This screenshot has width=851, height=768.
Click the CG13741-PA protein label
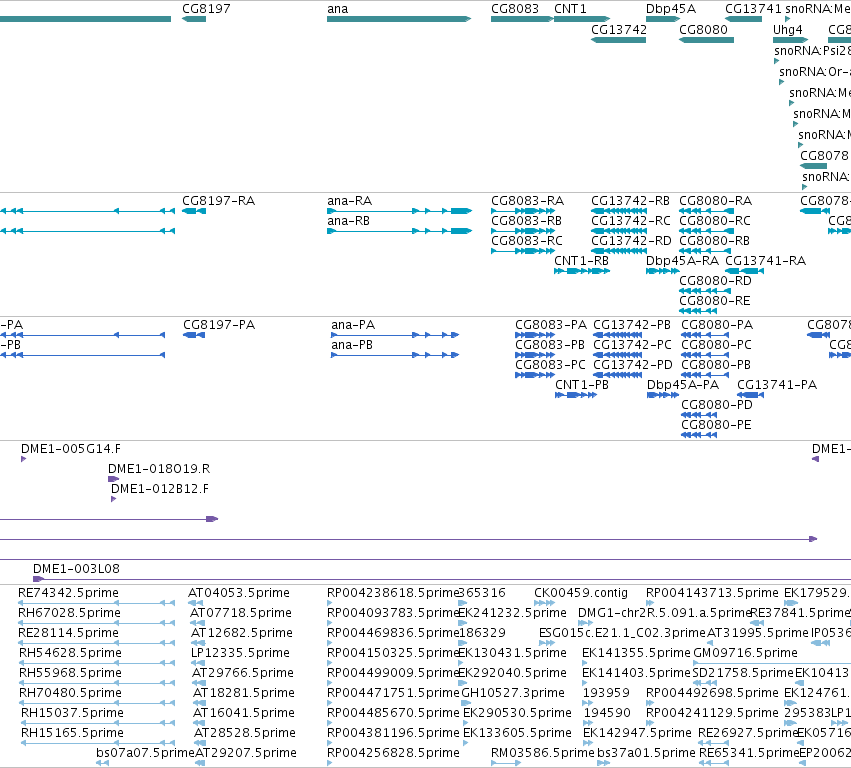click(777, 385)
